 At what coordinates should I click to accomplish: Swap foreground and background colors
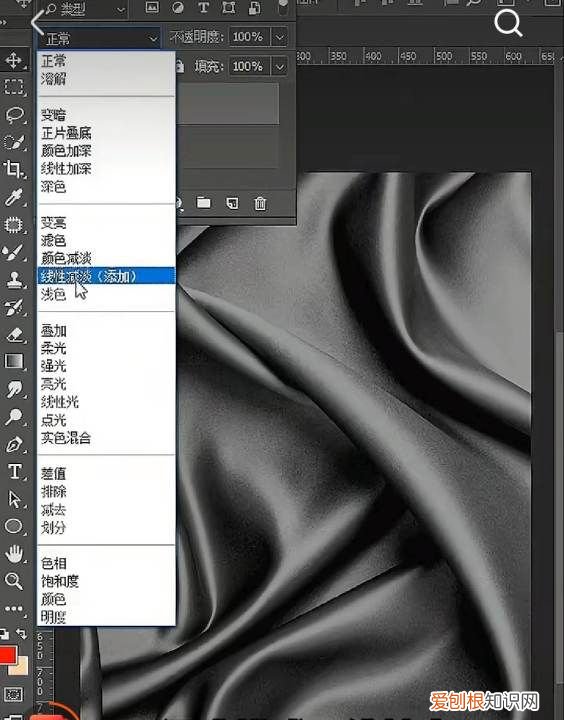21,634
